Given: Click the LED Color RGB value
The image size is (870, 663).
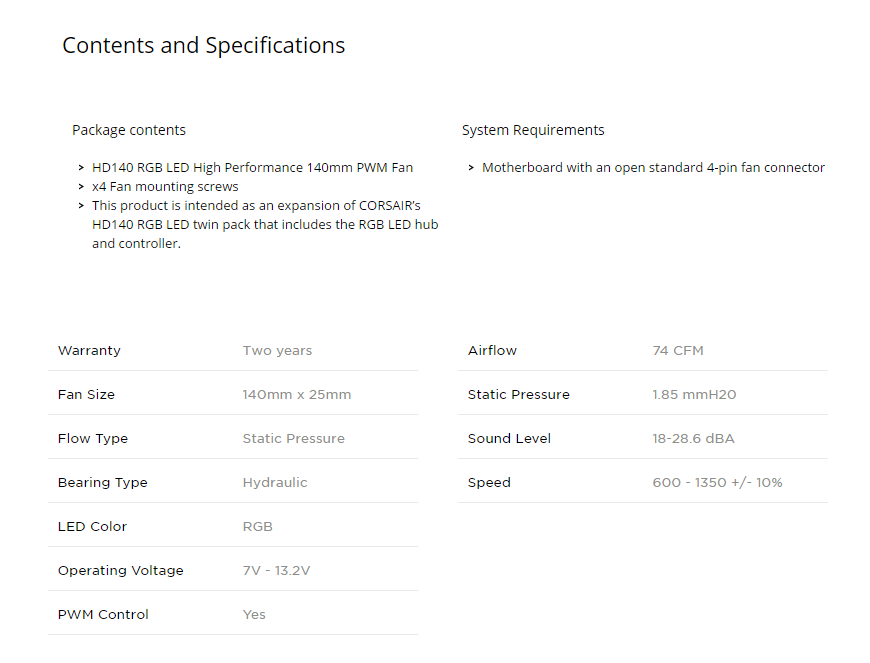Looking at the screenshot, I should tap(257, 527).
